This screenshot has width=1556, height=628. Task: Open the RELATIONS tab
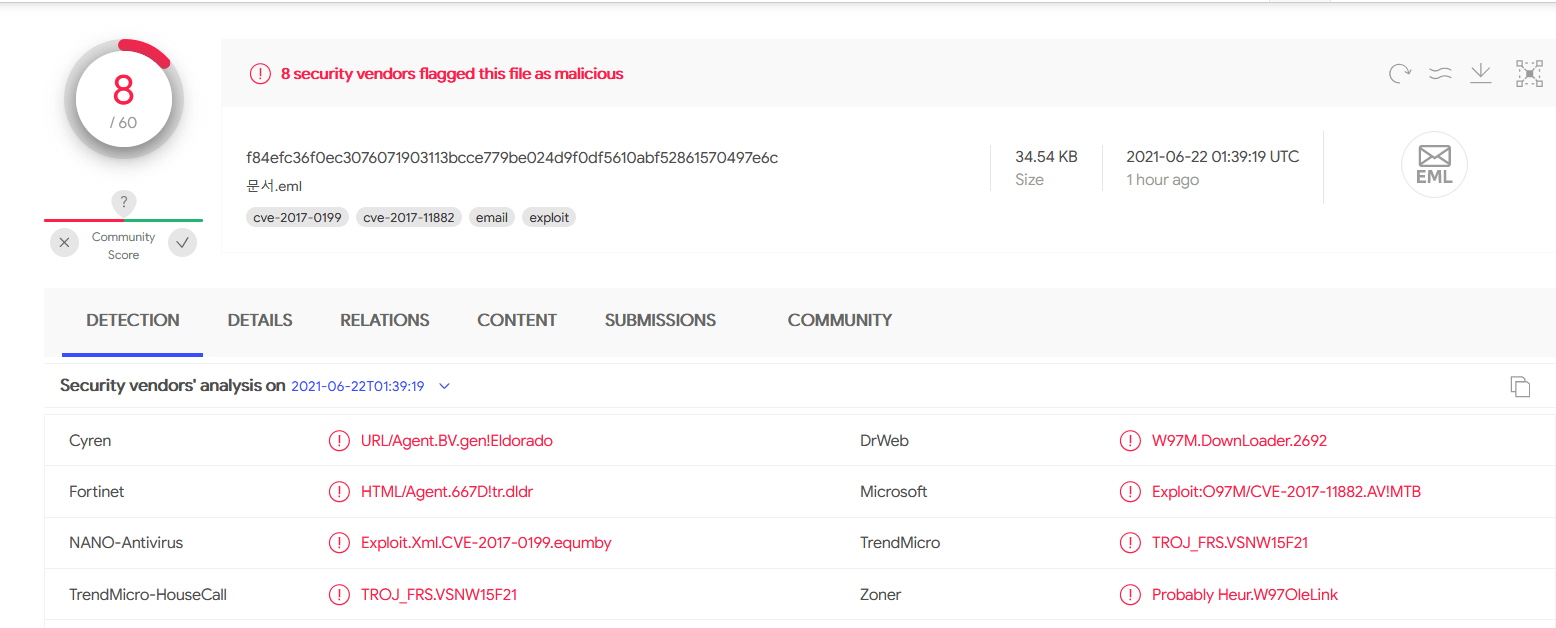pyautogui.click(x=385, y=320)
